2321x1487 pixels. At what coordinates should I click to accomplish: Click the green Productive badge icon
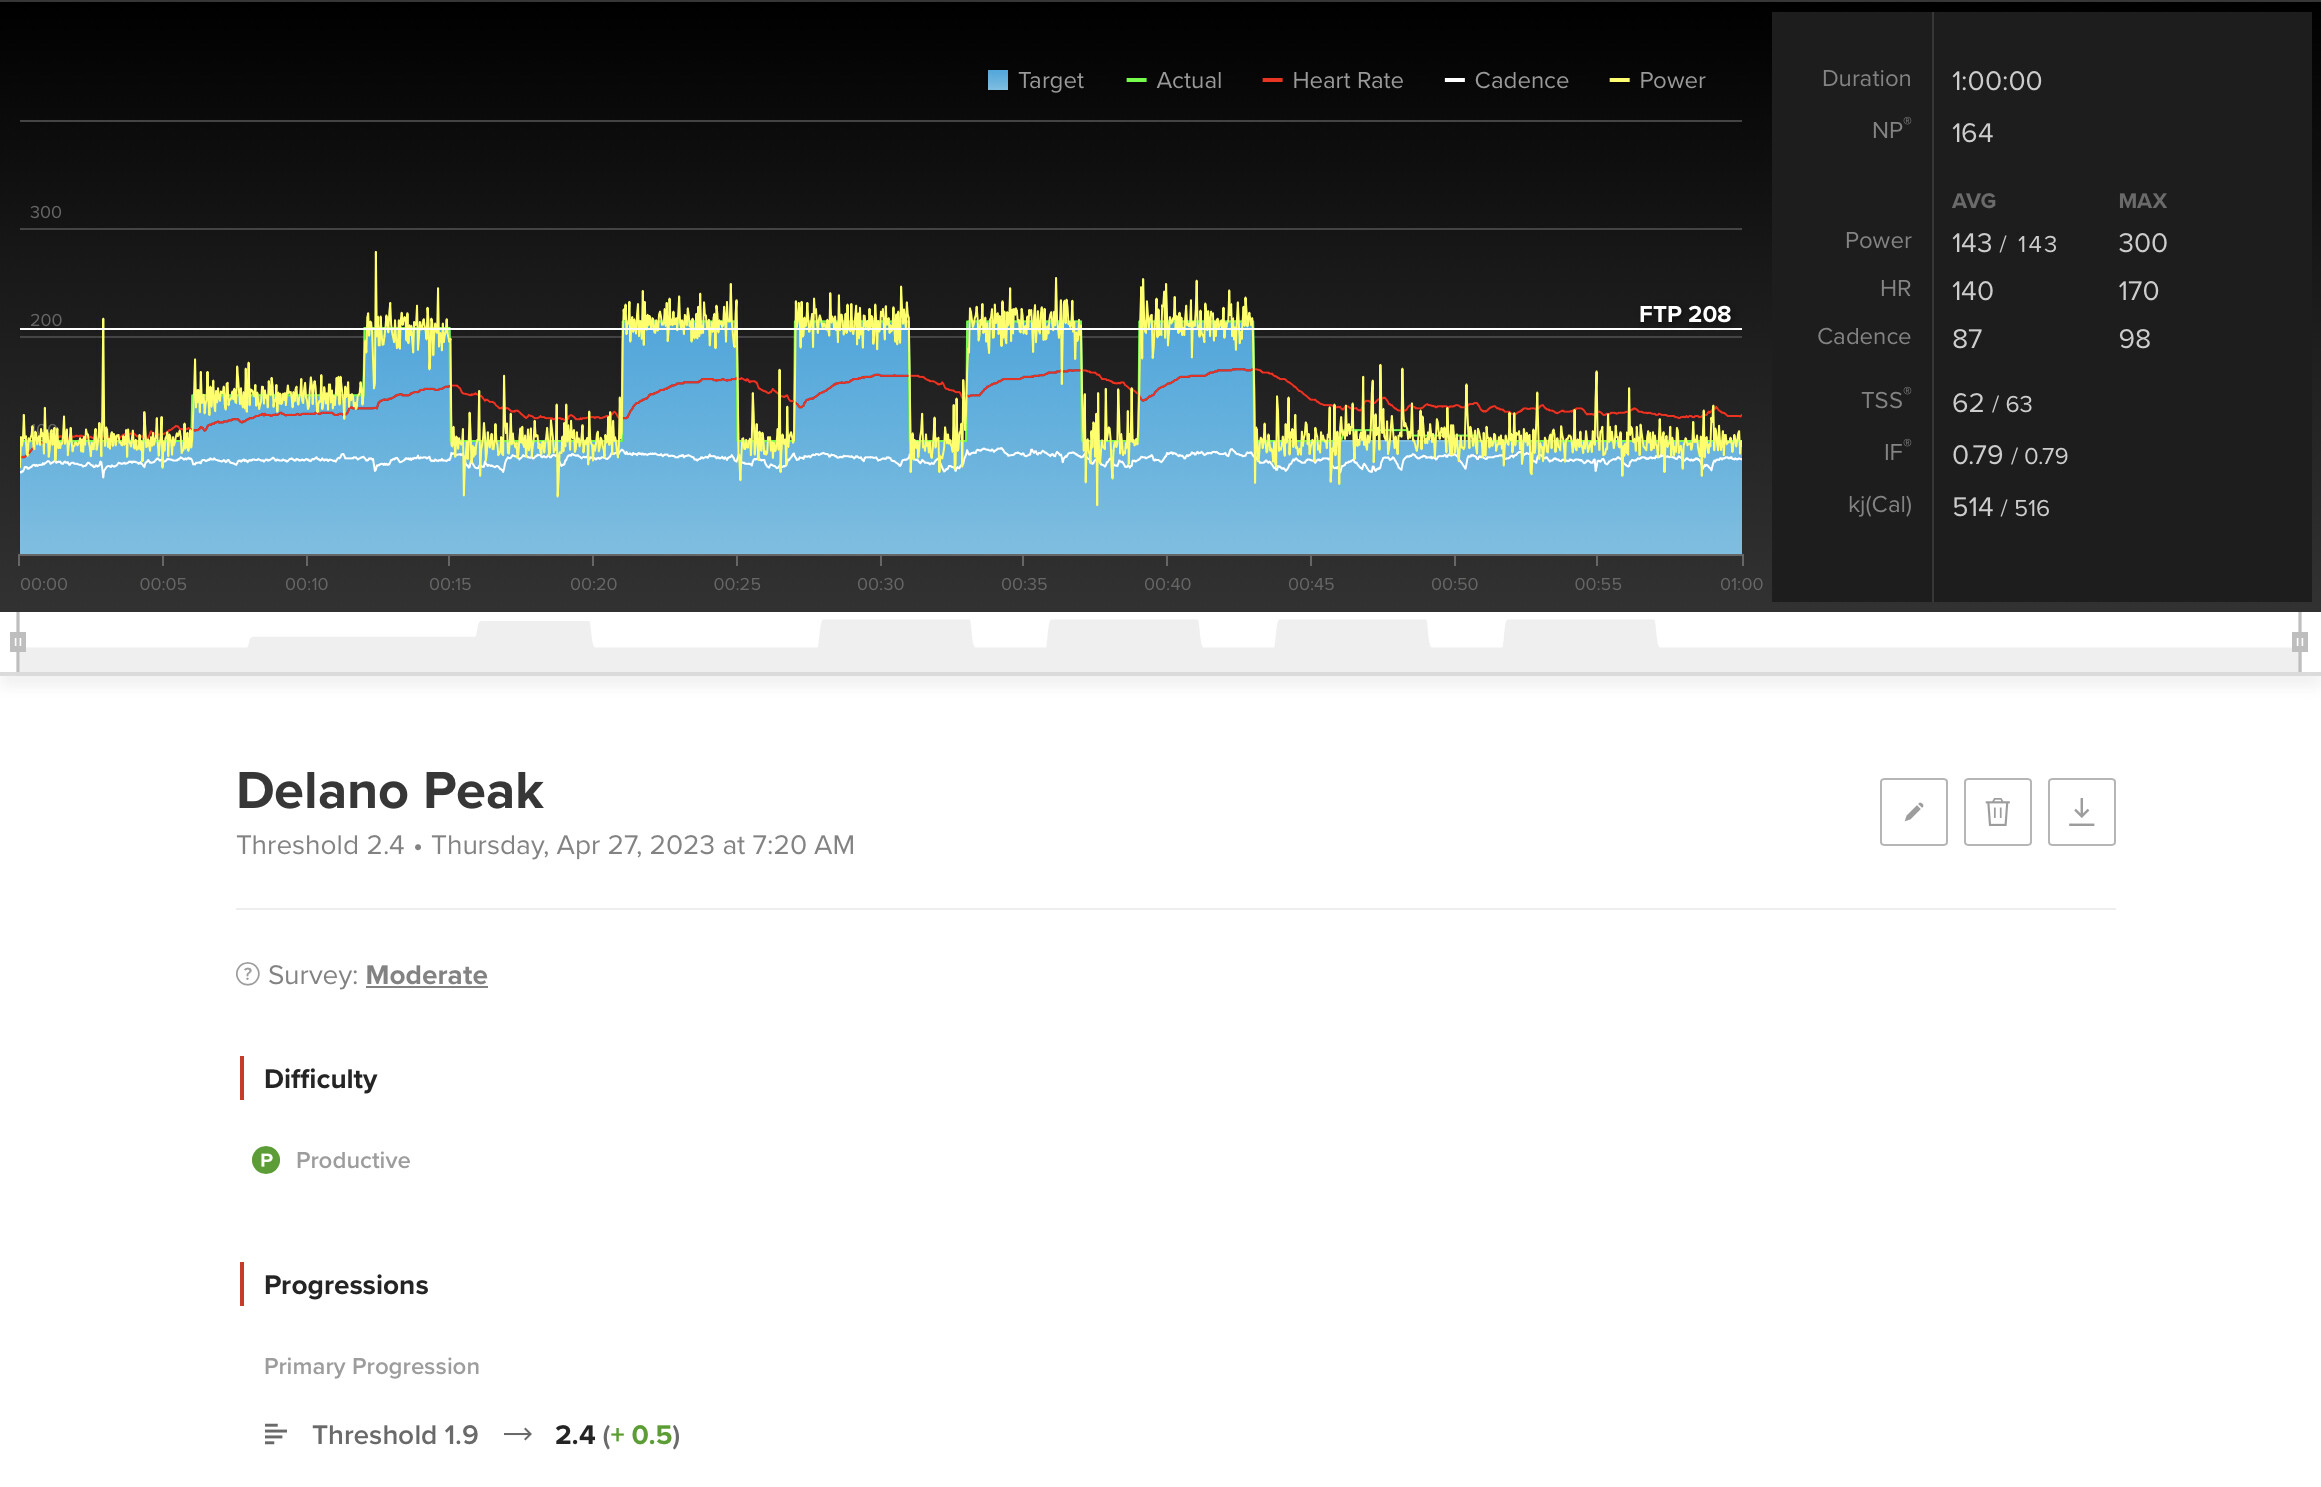coord(266,1160)
